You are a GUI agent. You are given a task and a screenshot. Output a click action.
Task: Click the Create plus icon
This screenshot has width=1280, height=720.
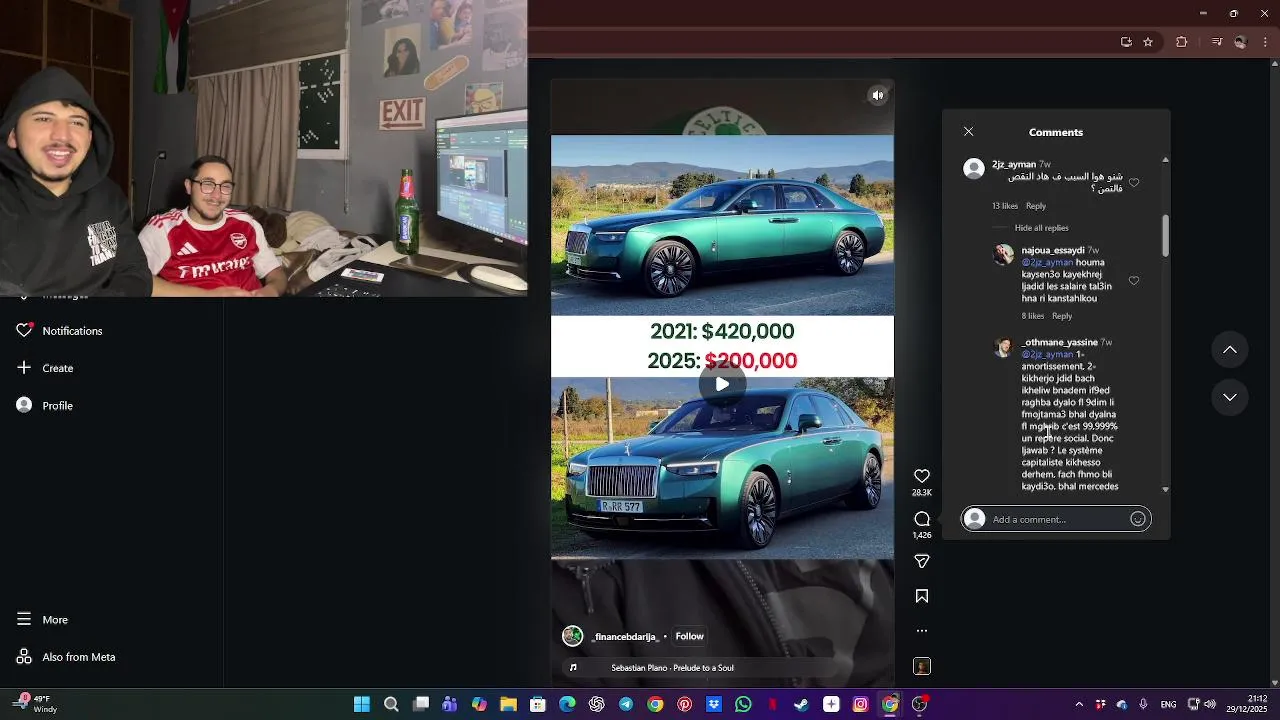point(24,368)
